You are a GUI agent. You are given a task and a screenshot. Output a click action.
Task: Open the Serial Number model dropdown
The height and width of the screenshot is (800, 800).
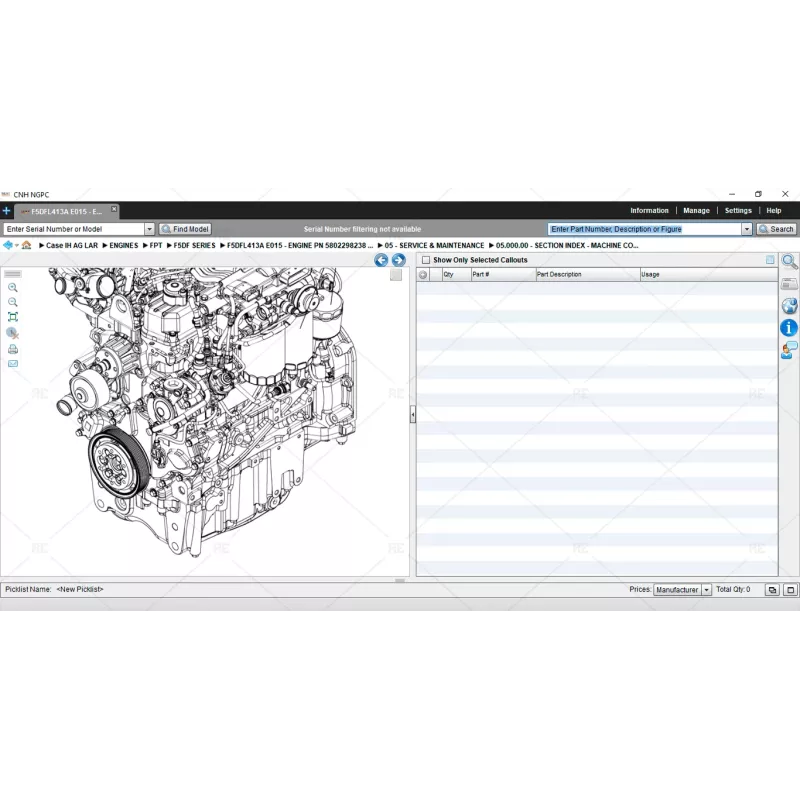[148, 228]
